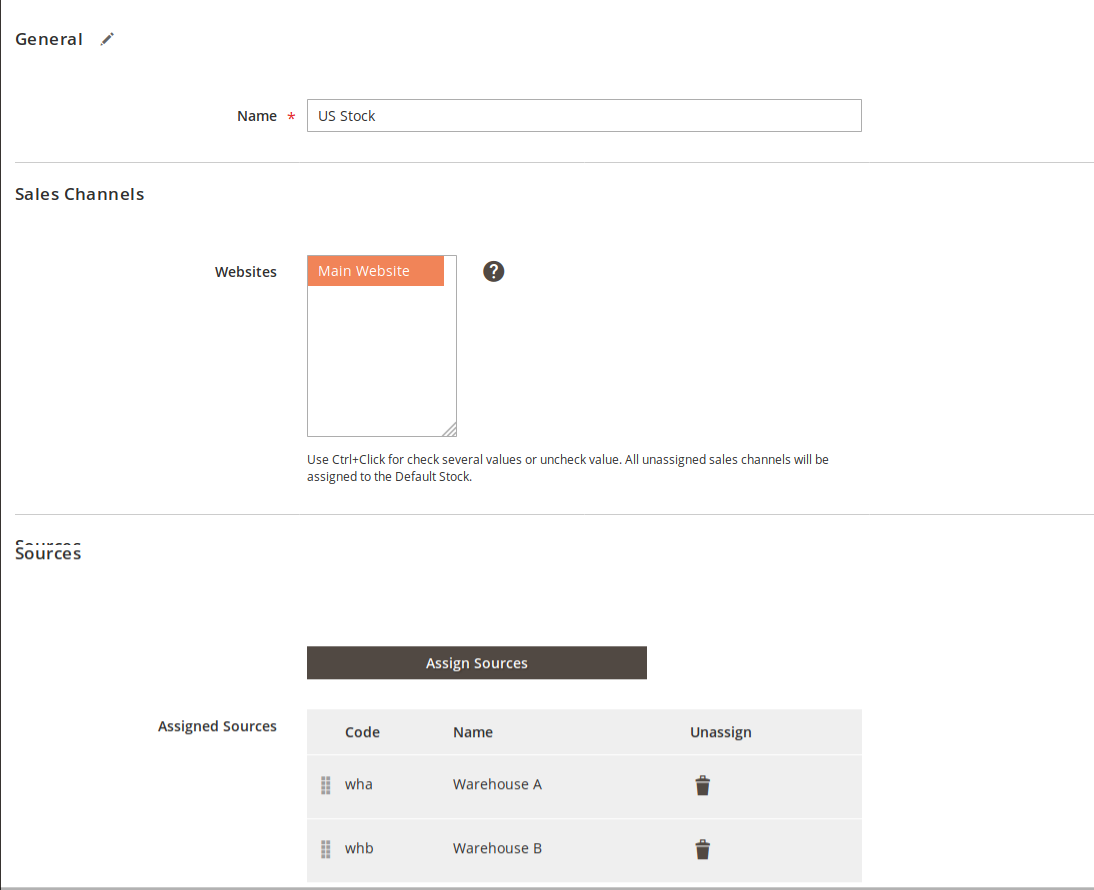Viewport: 1094px width, 890px height.
Task: Select the Warehouse B name cell
Action: [497, 849]
